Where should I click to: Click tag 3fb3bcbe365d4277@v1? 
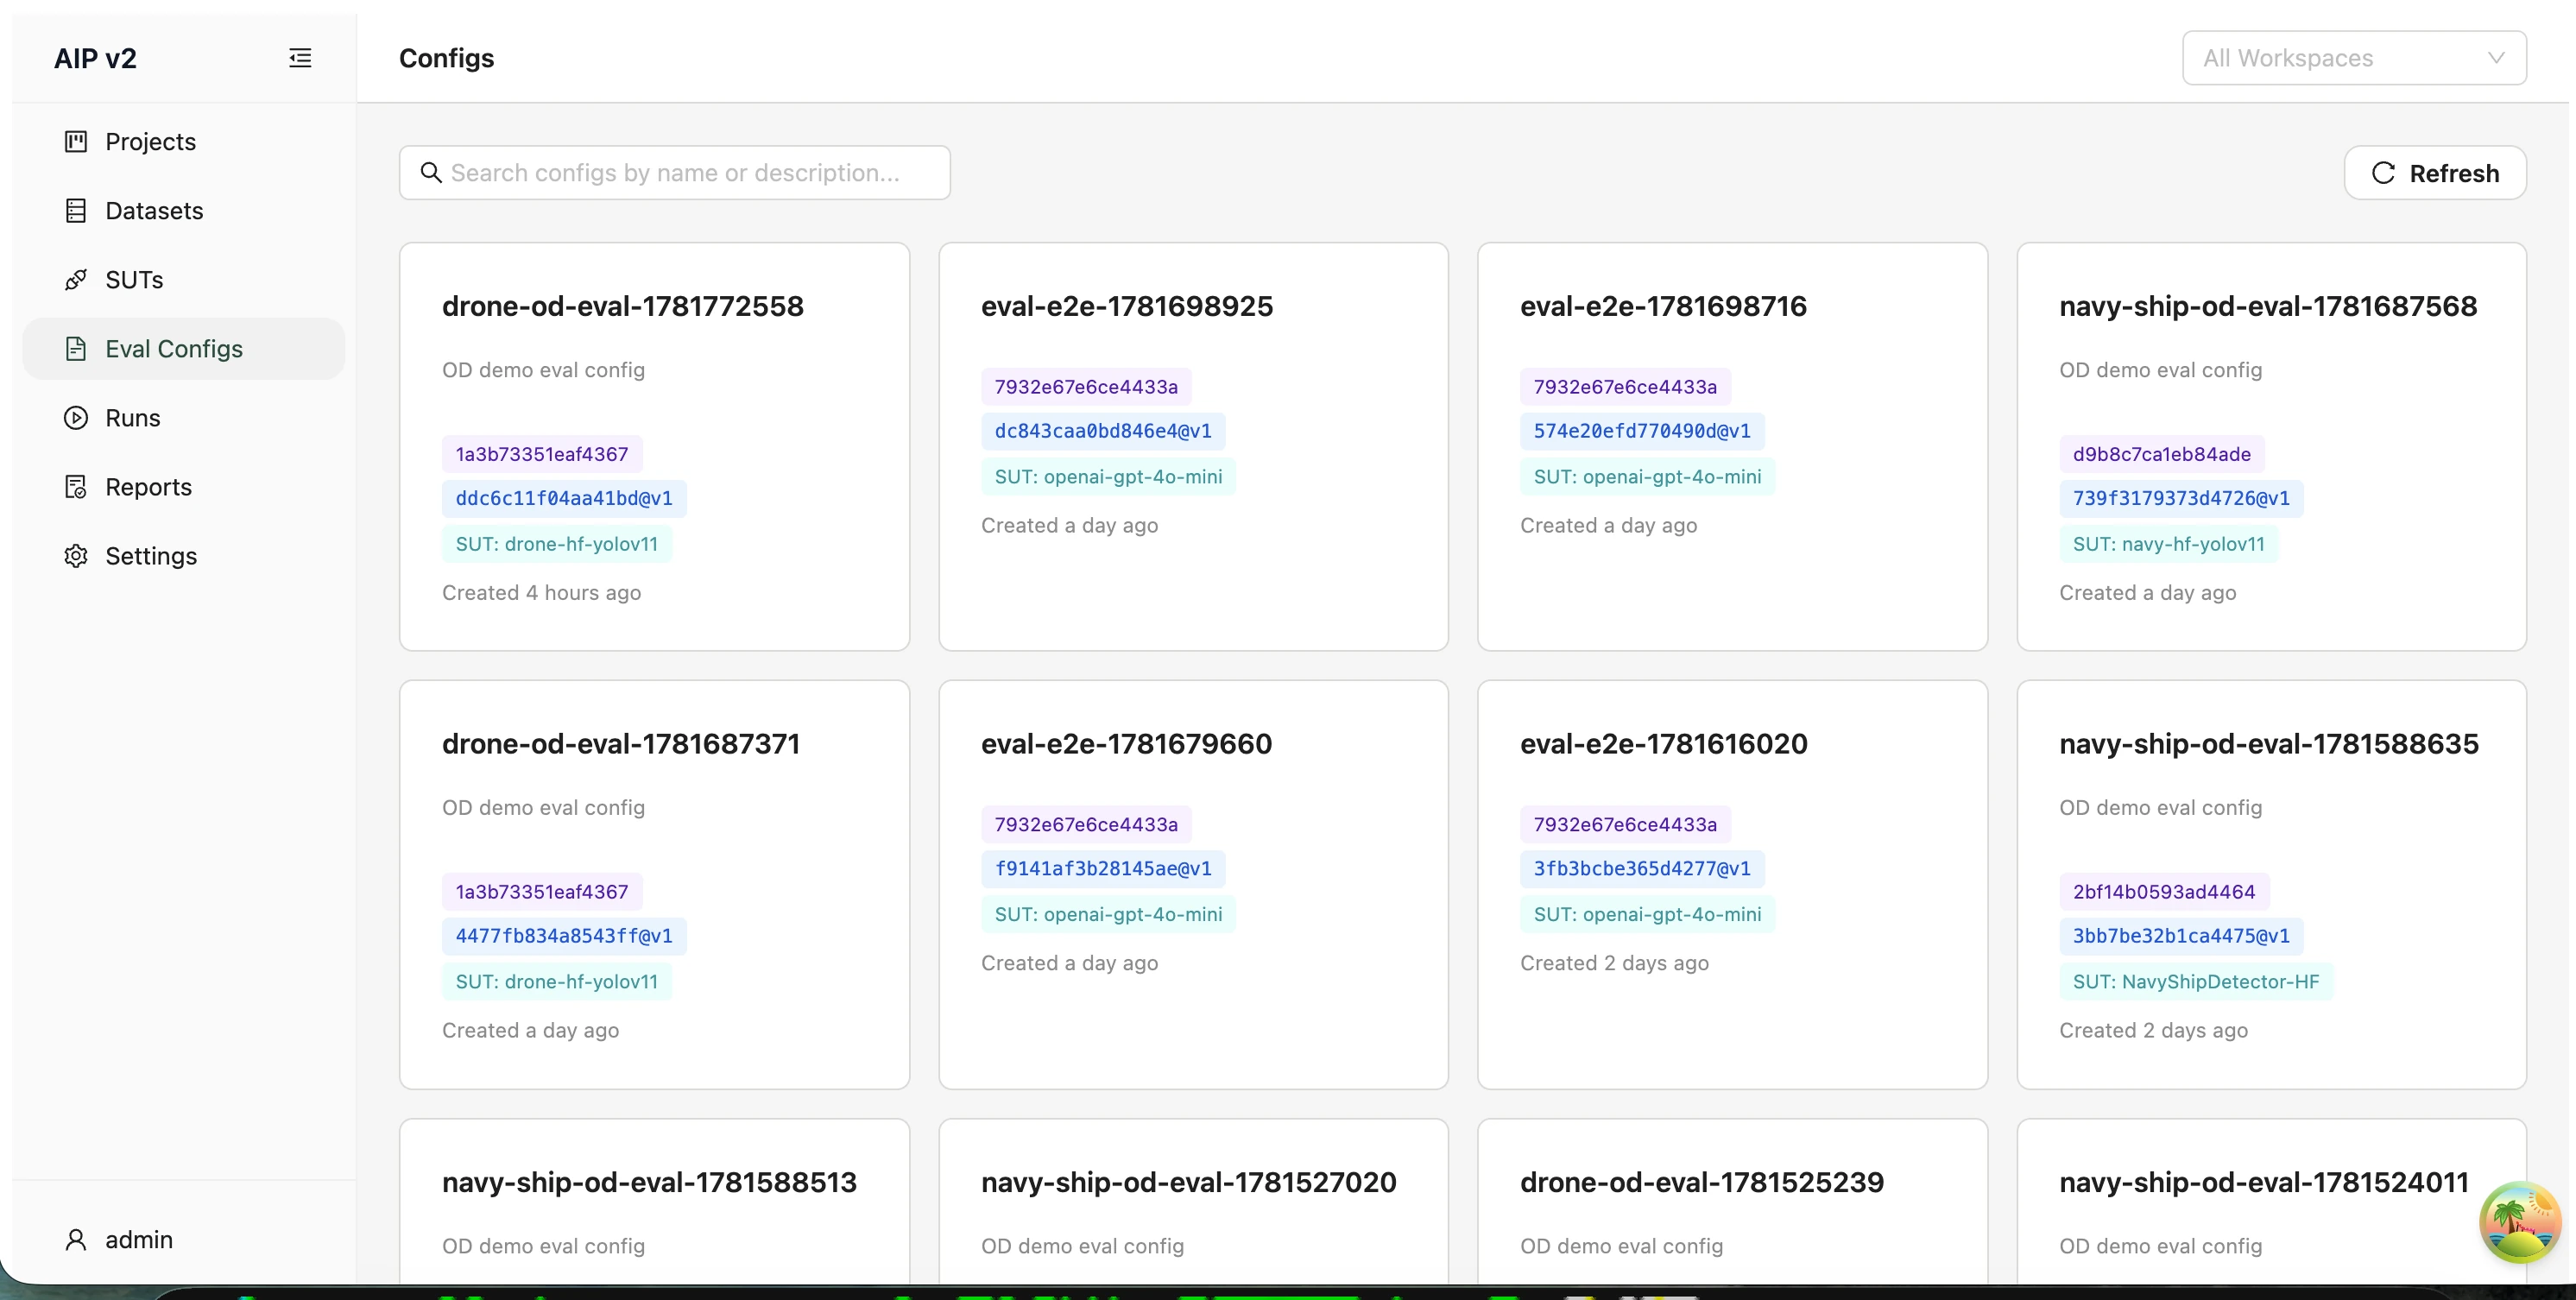pos(1642,869)
